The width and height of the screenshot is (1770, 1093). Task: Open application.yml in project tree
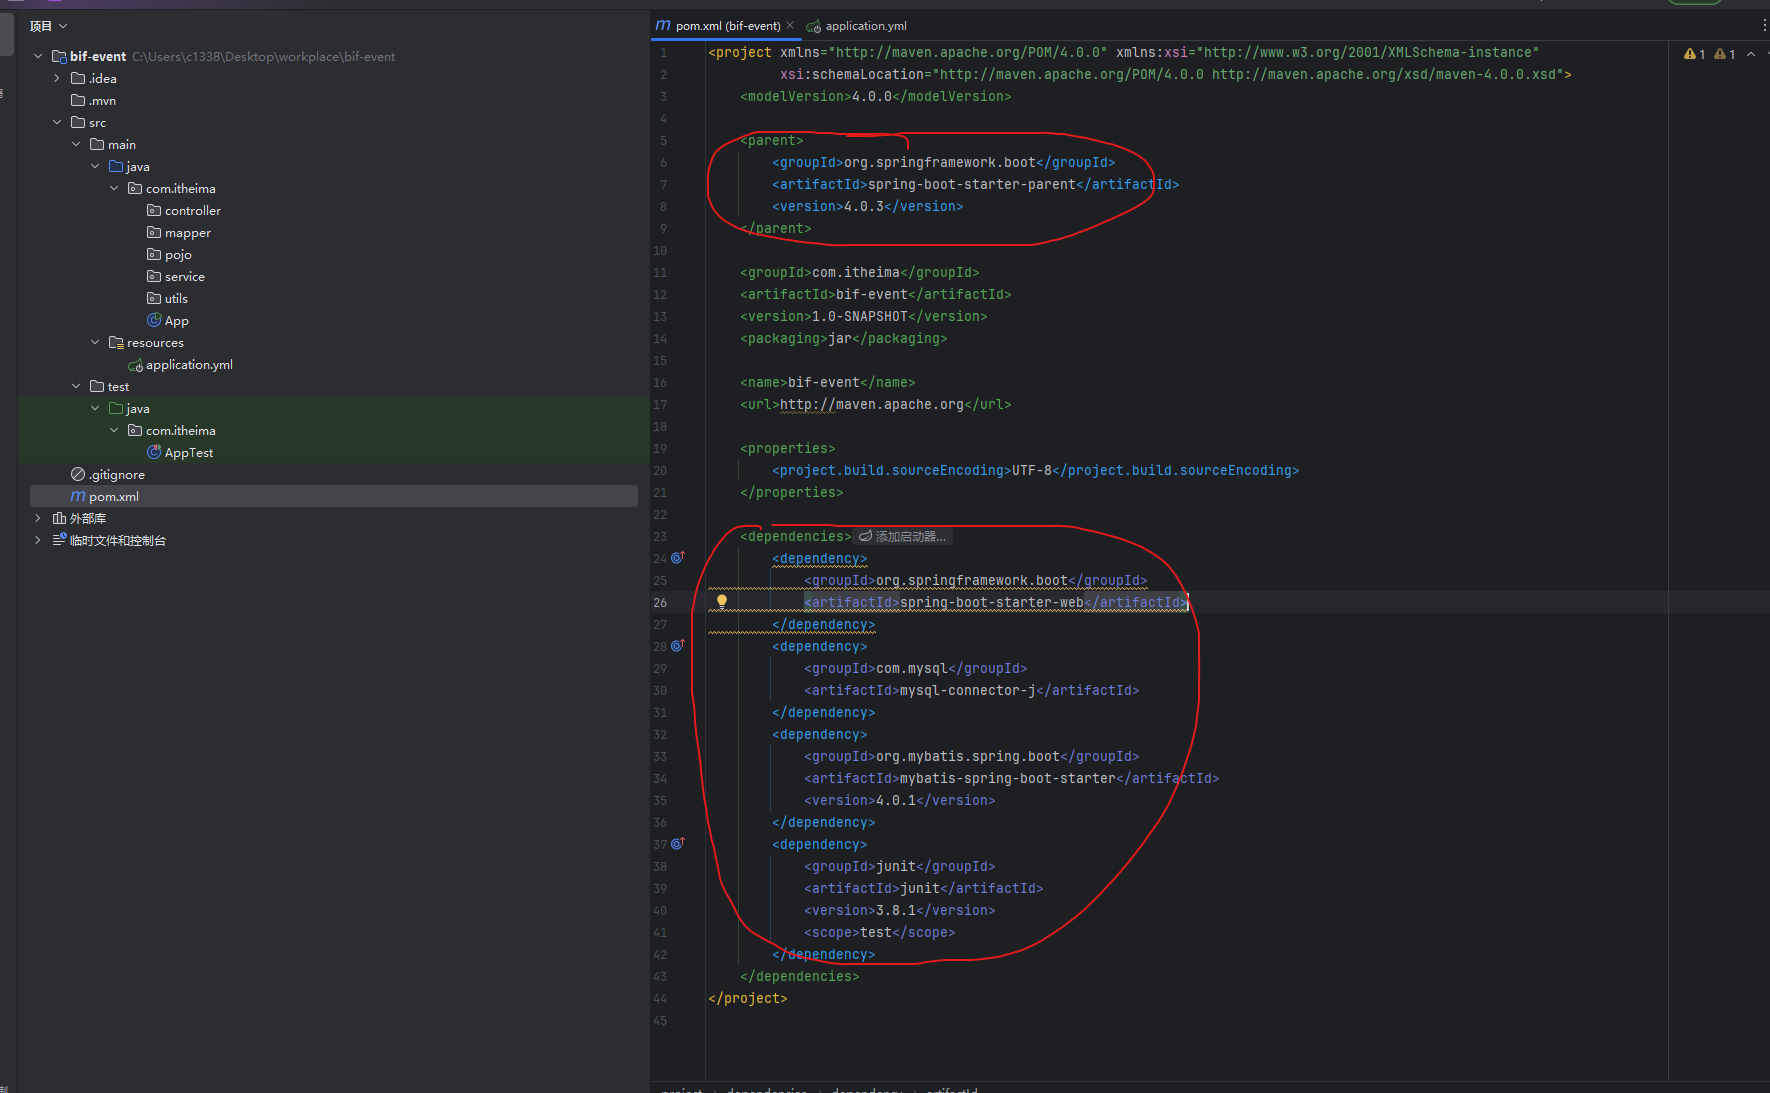pyautogui.click(x=180, y=365)
